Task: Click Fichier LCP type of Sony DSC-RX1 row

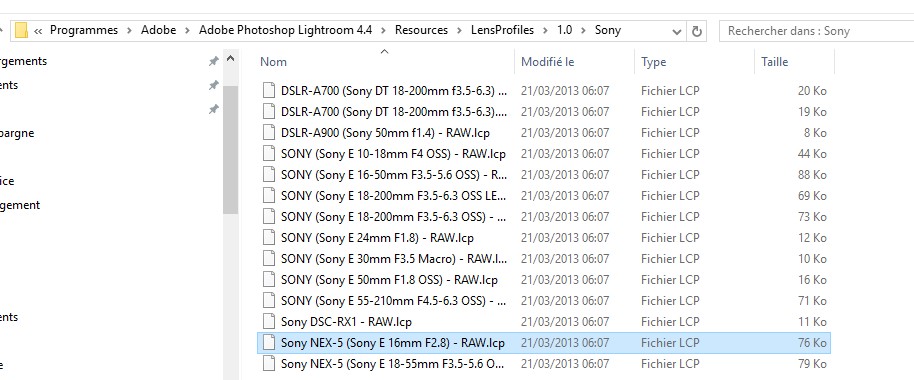Action: point(670,322)
